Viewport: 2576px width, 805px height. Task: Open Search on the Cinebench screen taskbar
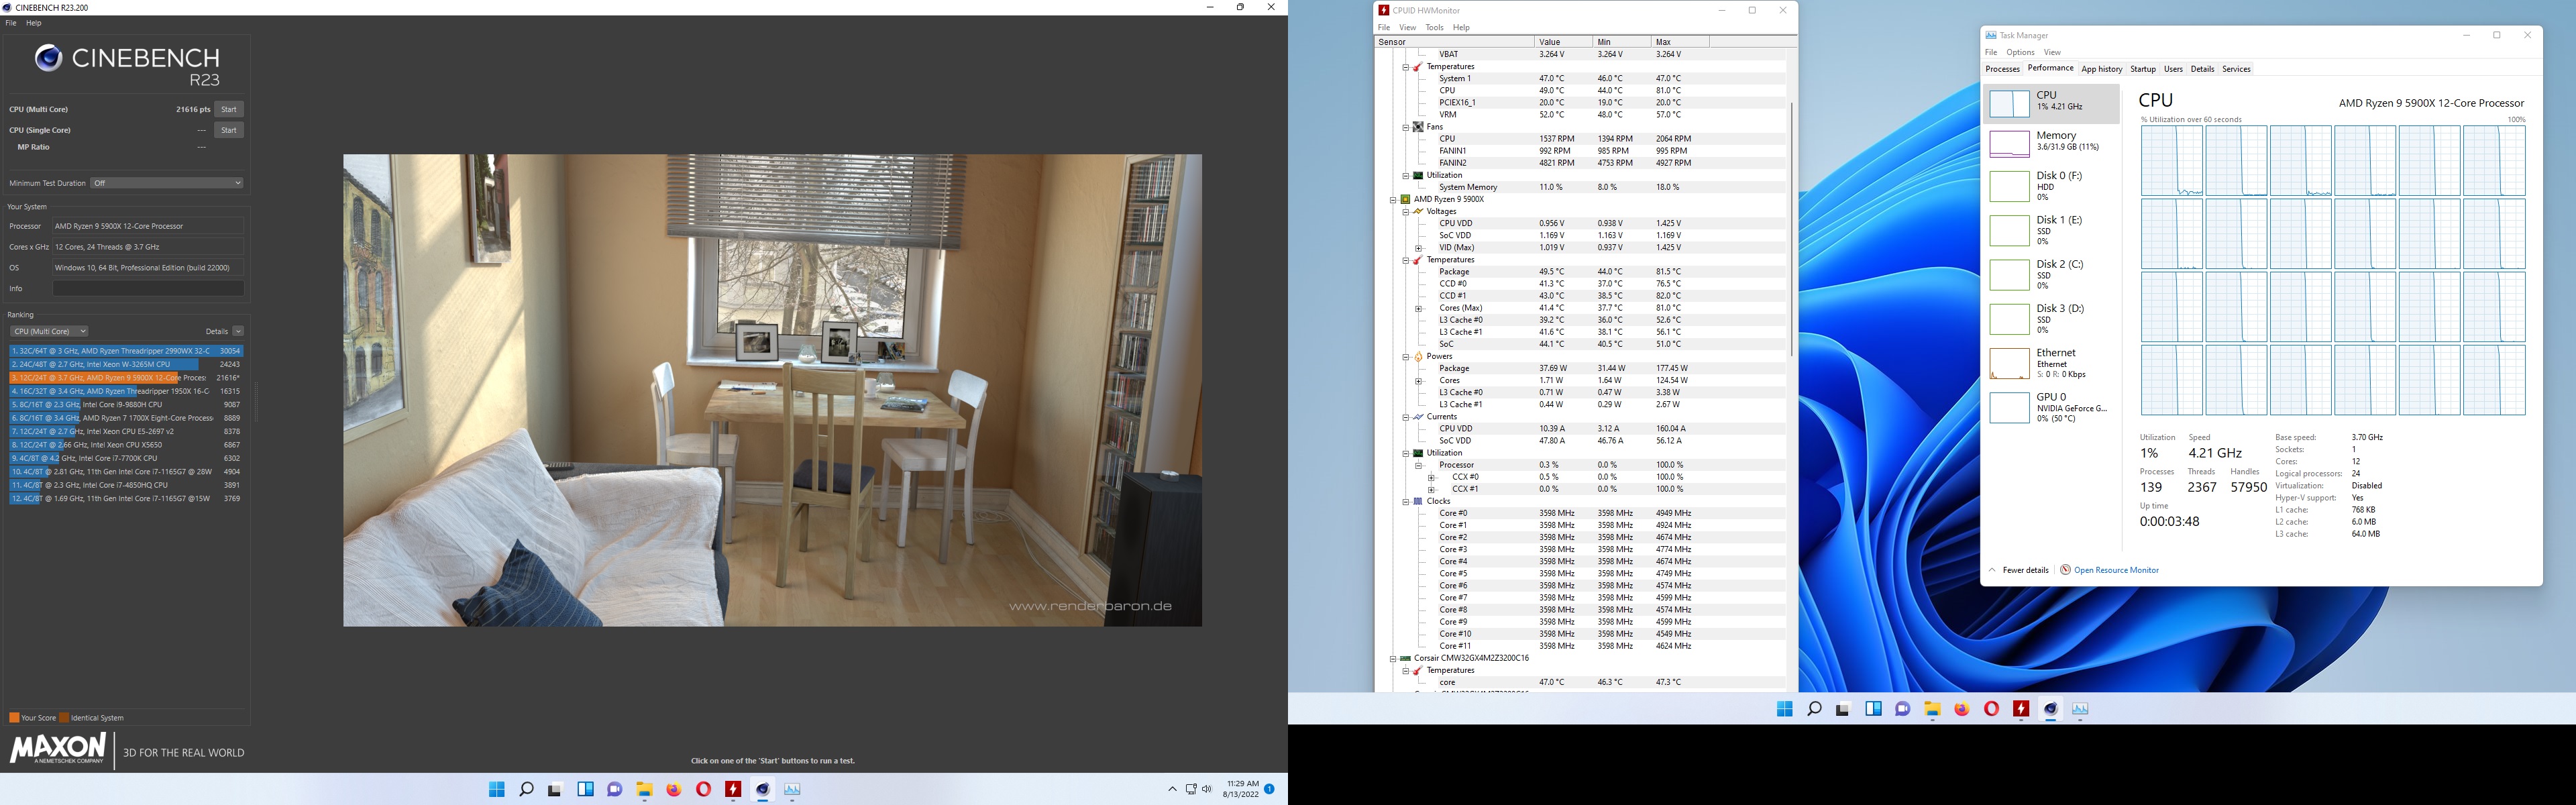point(526,789)
